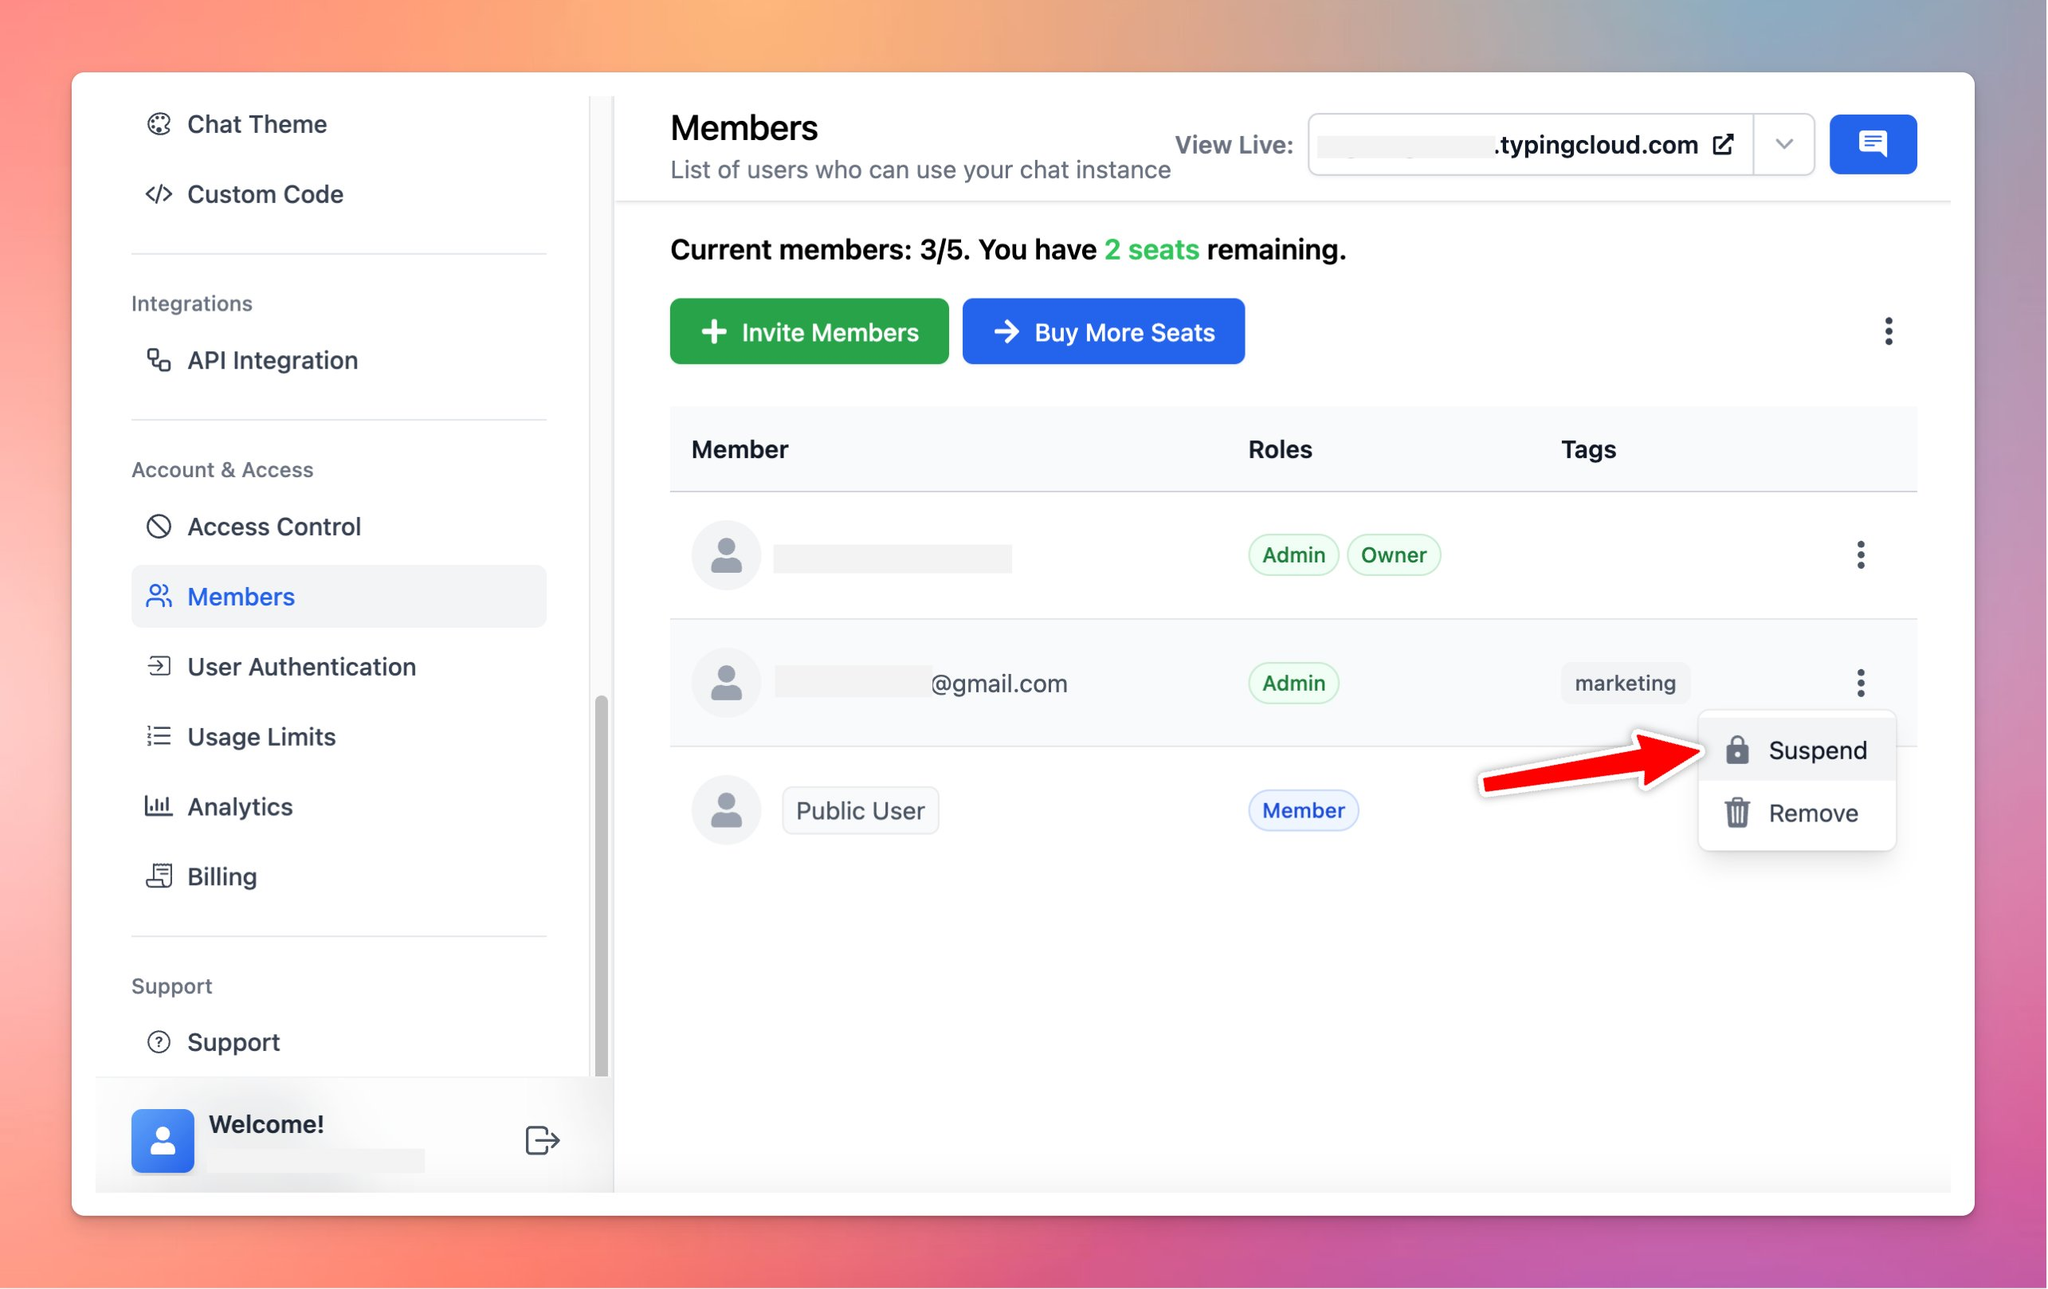Choose Remove in the member options menu

[x=1797, y=813]
